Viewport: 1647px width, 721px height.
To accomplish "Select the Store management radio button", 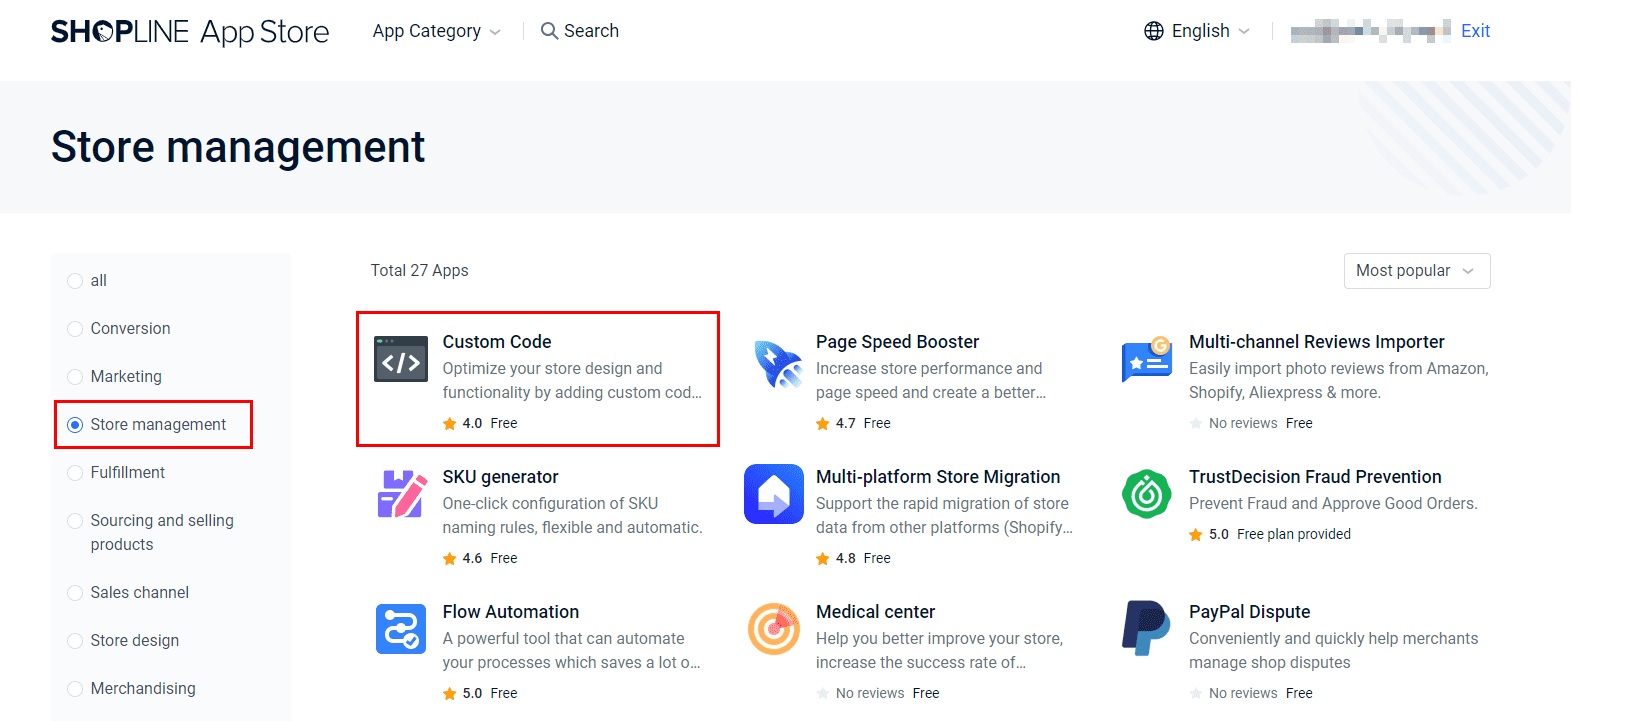I will [75, 425].
